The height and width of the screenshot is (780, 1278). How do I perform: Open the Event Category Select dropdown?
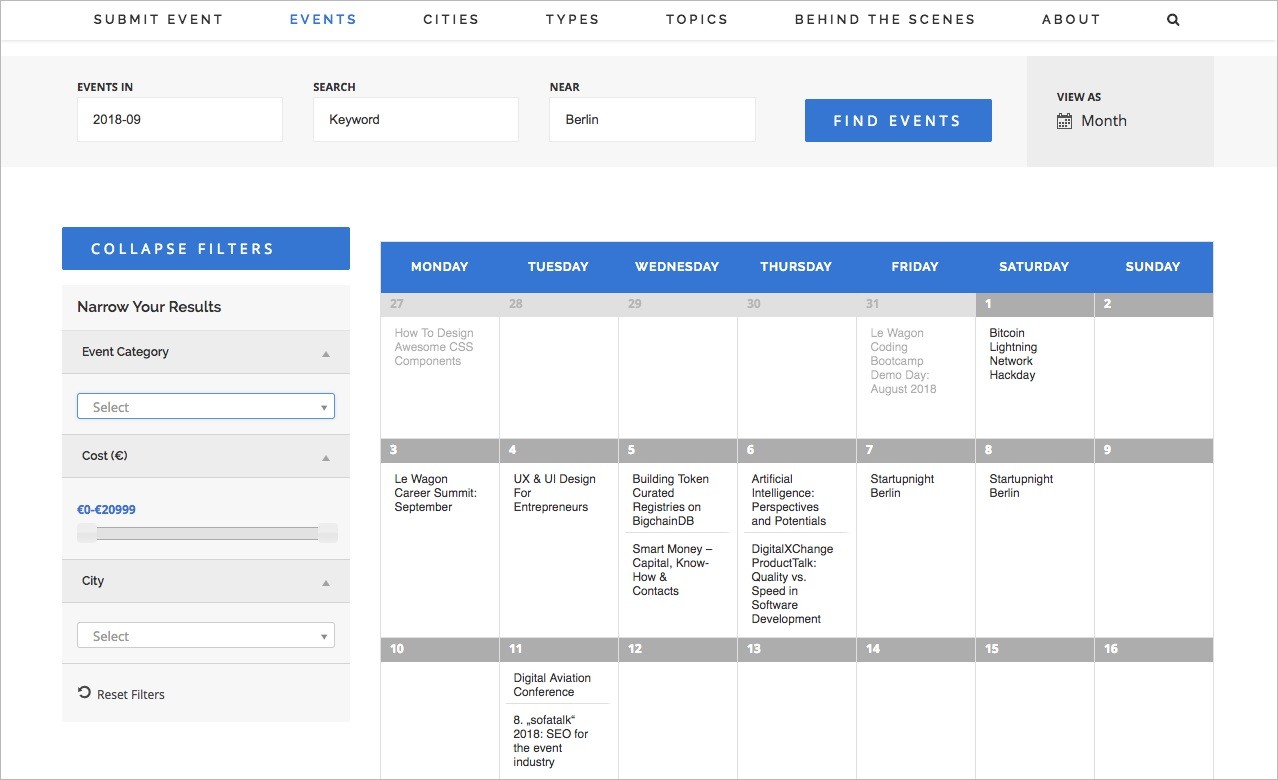205,407
